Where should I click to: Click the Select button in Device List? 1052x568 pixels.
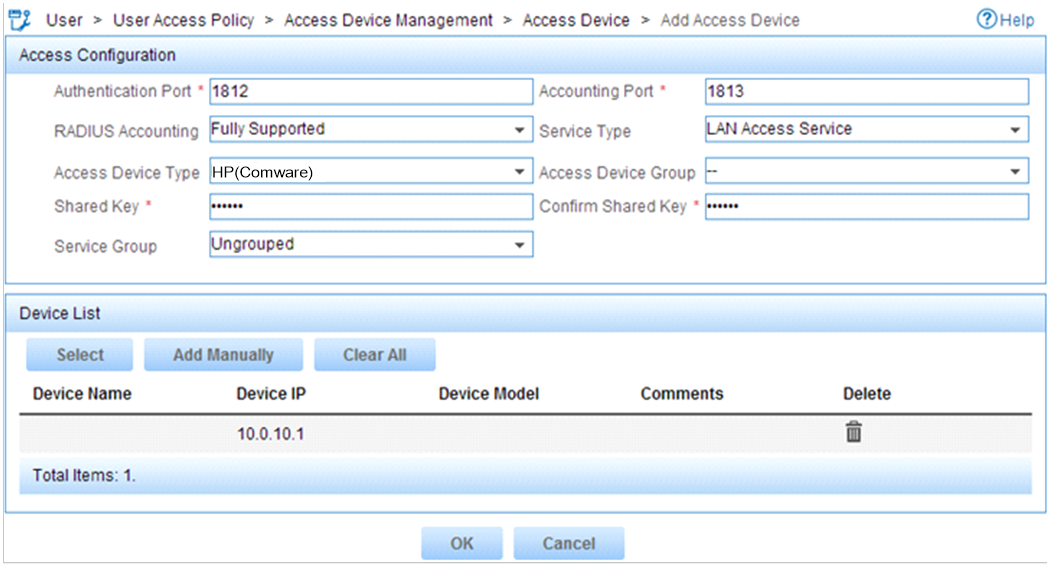click(x=80, y=355)
